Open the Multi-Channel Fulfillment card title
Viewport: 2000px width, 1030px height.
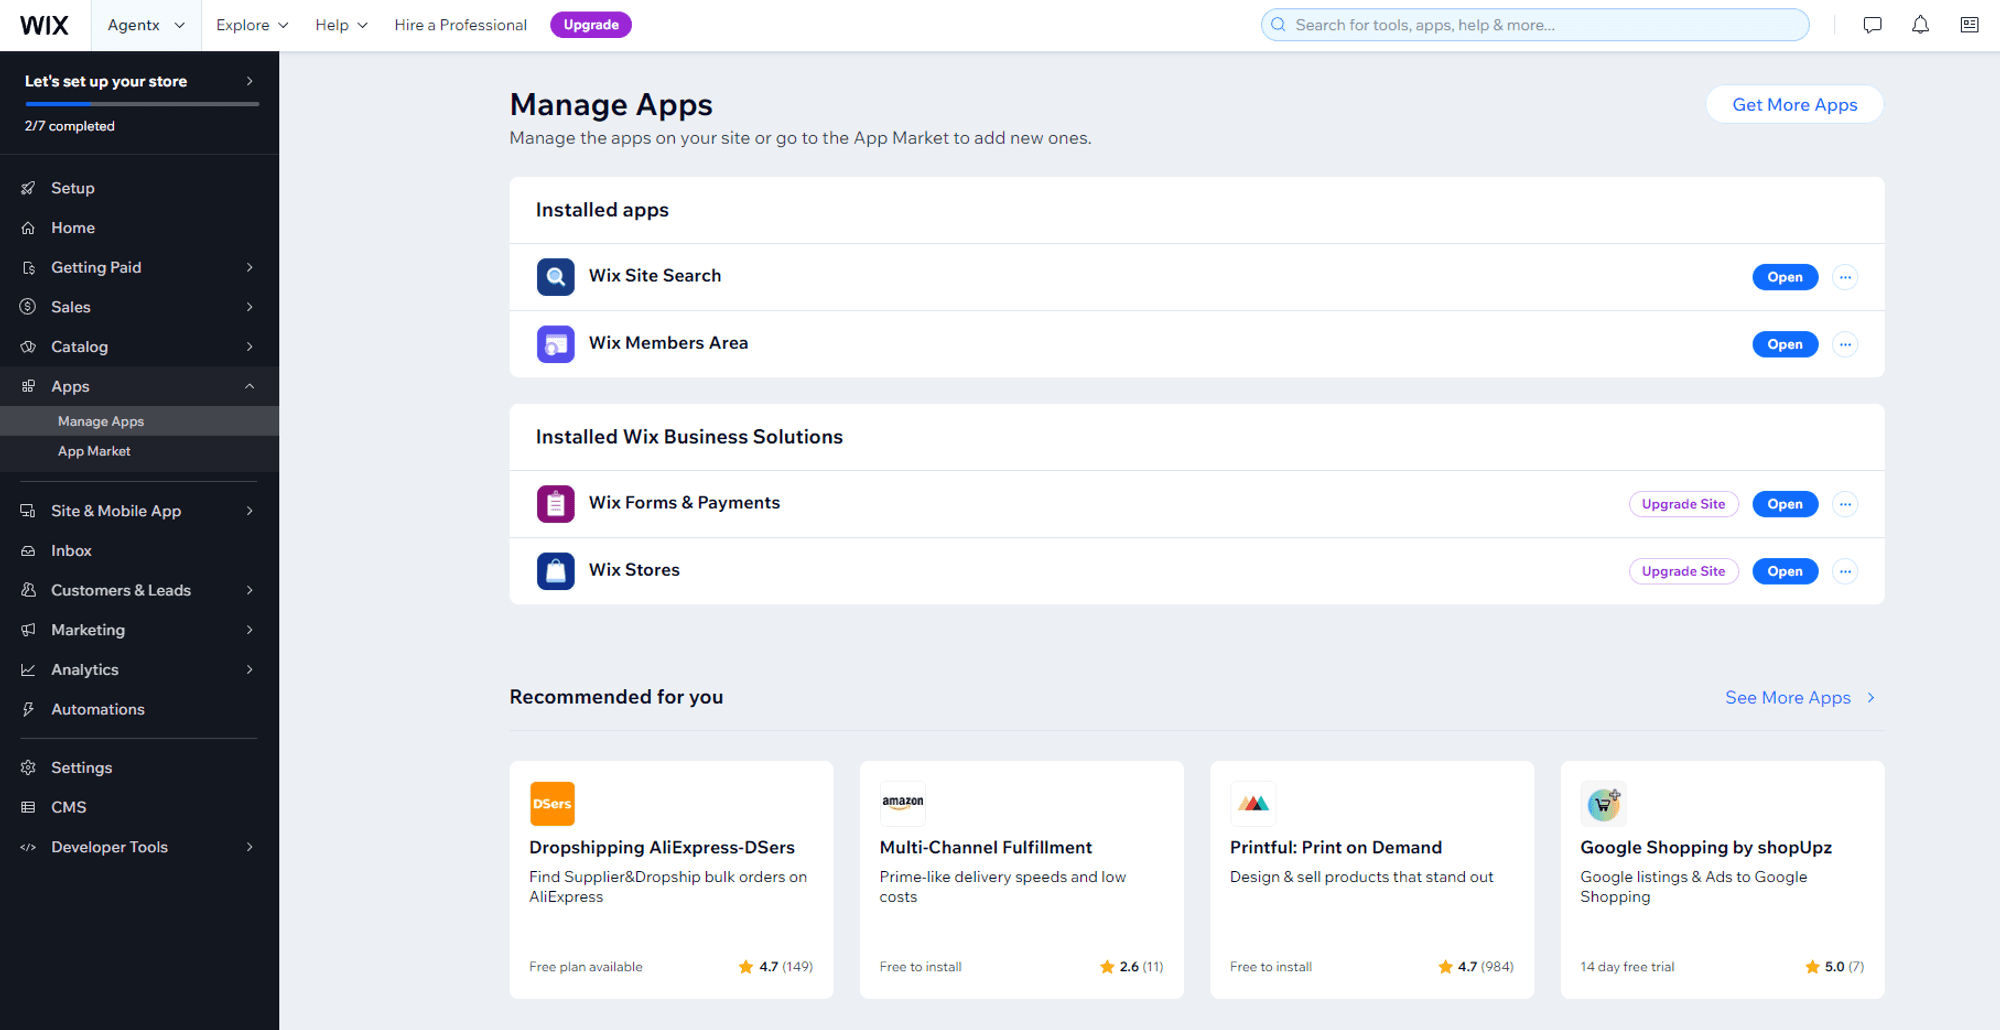tap(985, 847)
